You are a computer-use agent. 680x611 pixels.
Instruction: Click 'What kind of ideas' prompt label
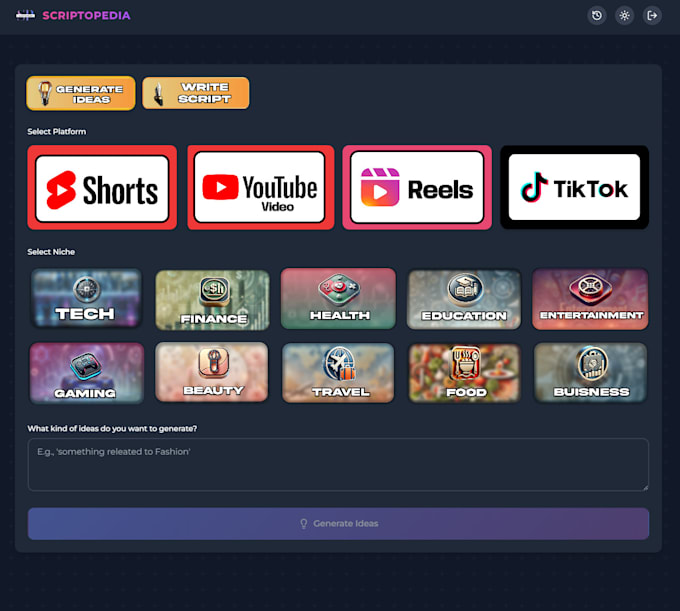click(112, 428)
